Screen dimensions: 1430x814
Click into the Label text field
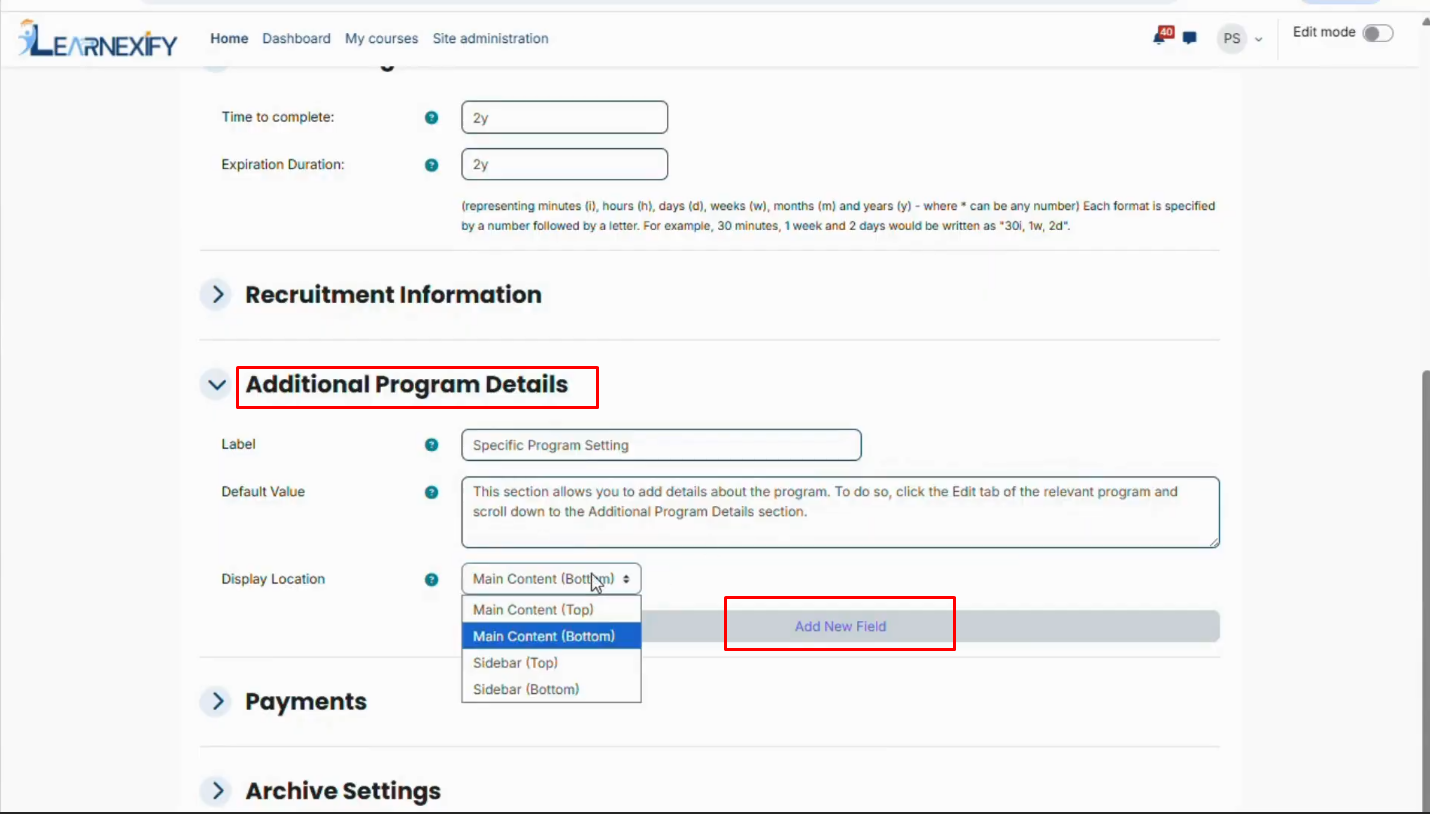(661, 445)
